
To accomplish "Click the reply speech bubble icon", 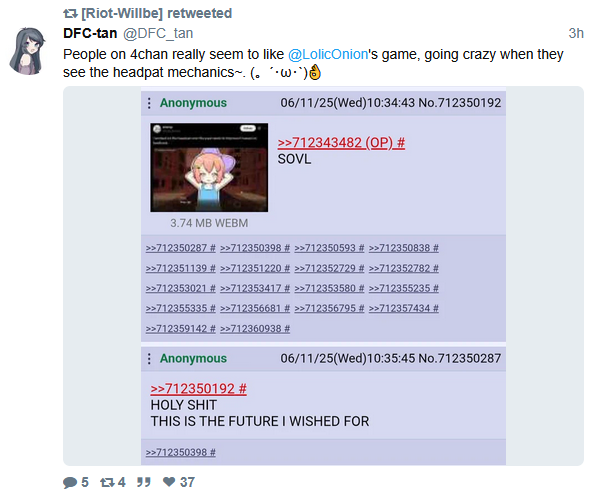I will coord(70,482).
